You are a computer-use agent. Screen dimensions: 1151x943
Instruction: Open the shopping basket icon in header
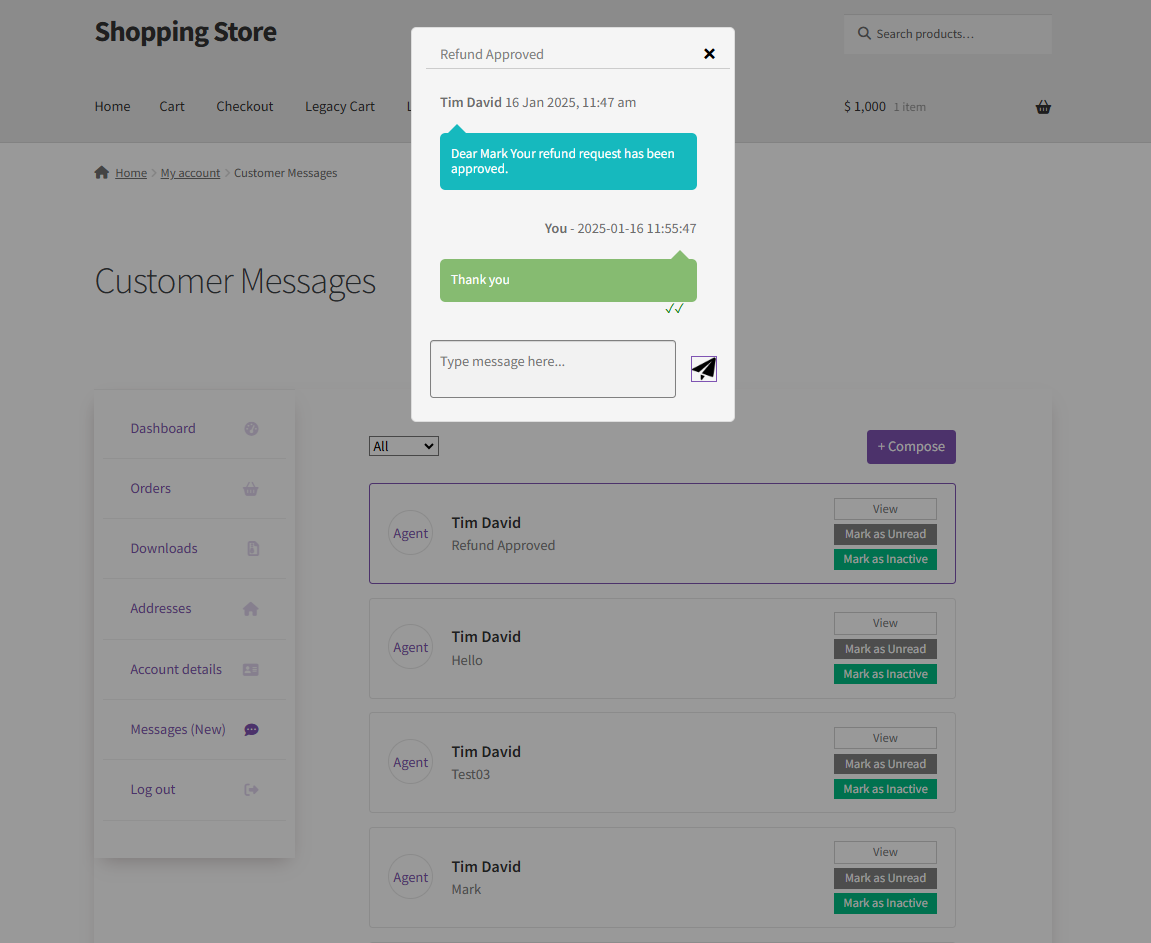point(1043,107)
